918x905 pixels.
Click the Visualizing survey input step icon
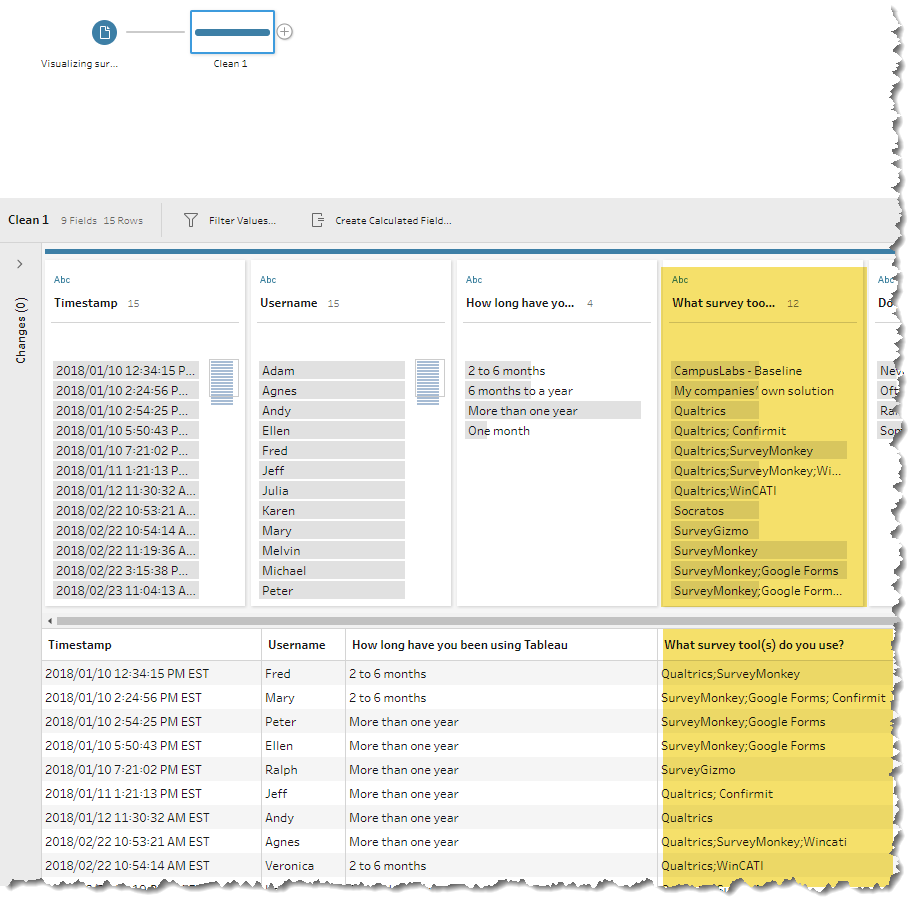(104, 32)
